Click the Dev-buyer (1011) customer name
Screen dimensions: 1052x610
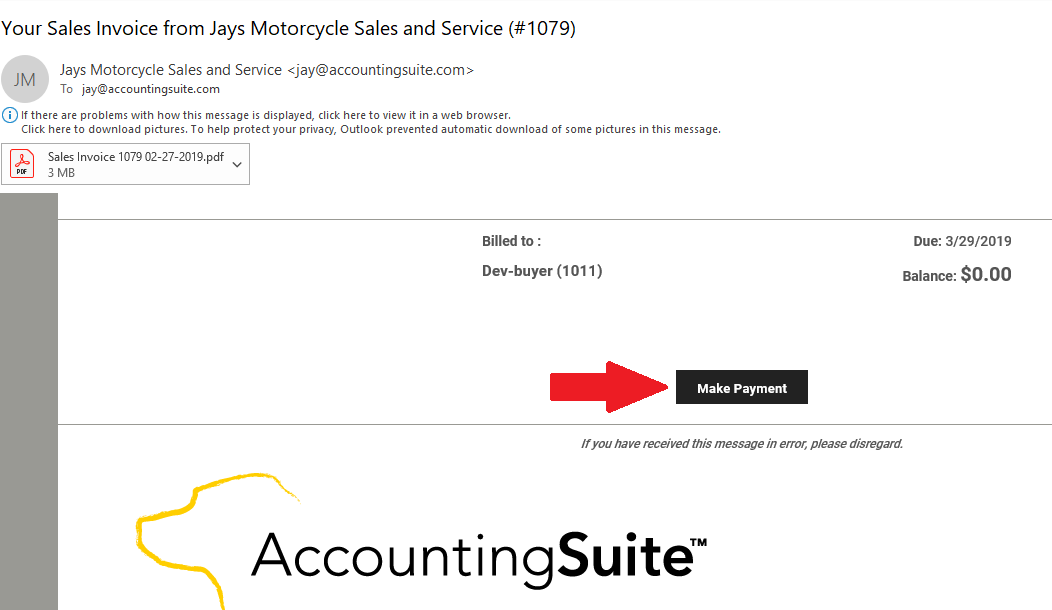542,271
